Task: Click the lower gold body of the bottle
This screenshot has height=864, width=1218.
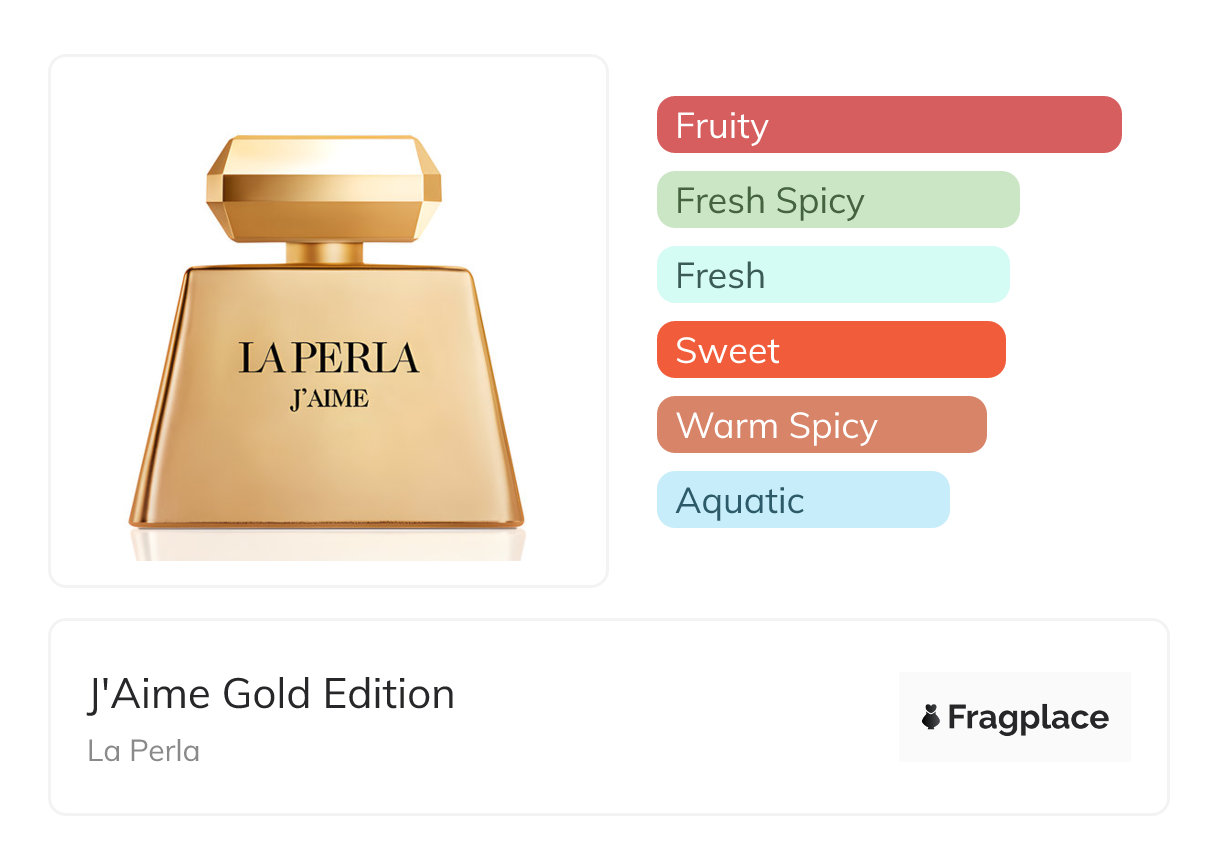Action: pos(327,470)
